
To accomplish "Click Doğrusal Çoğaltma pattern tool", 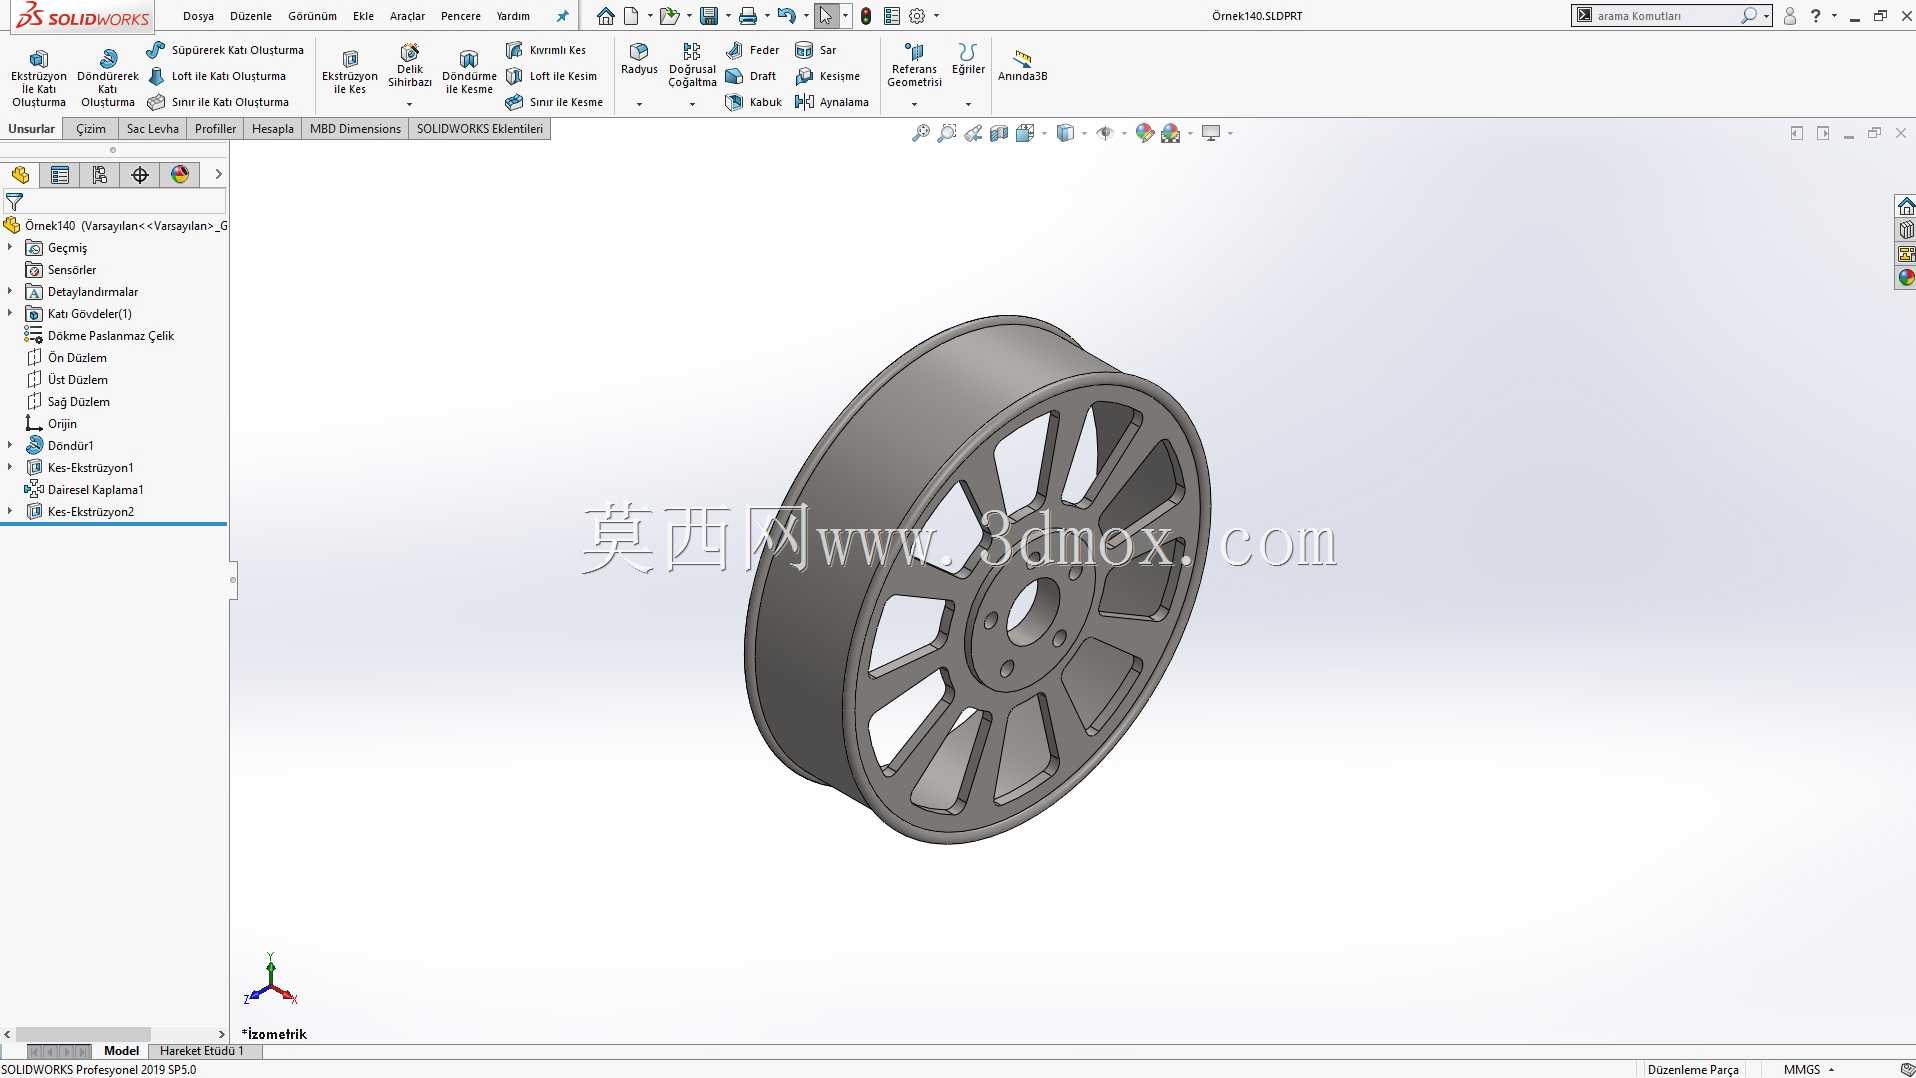I will pyautogui.click(x=692, y=66).
